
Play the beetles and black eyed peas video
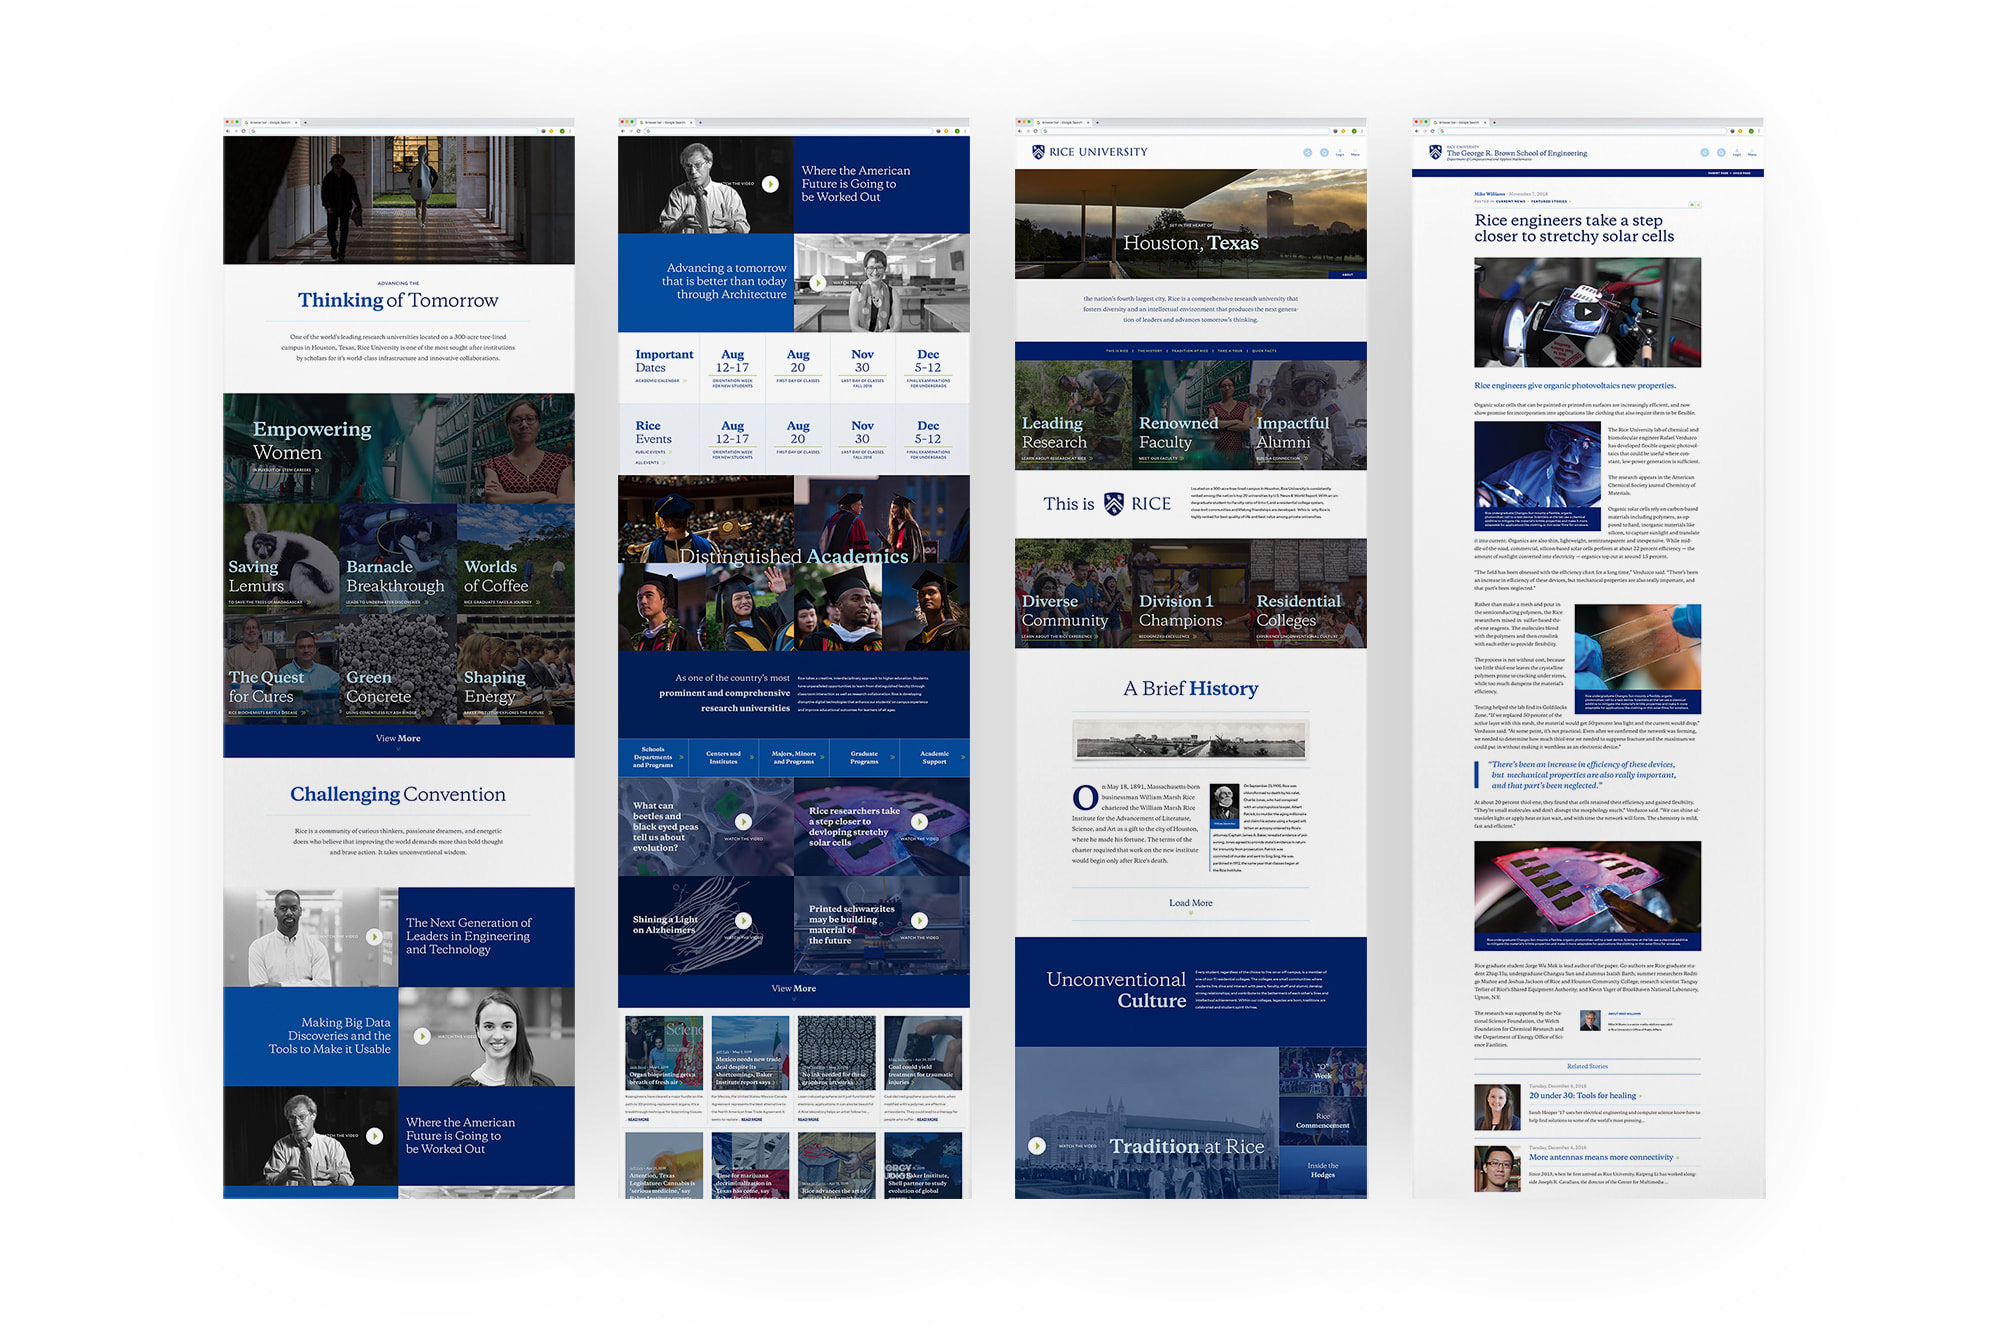click(x=743, y=822)
